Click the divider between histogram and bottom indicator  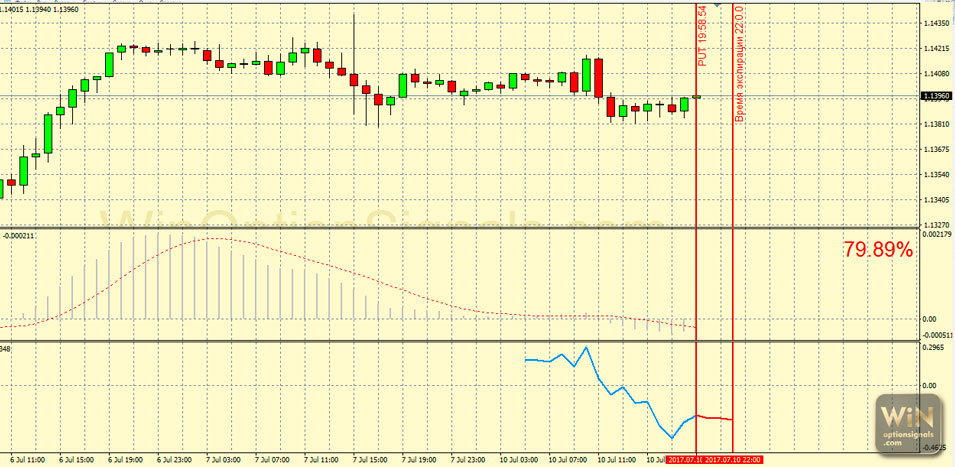pyautogui.click(x=460, y=342)
